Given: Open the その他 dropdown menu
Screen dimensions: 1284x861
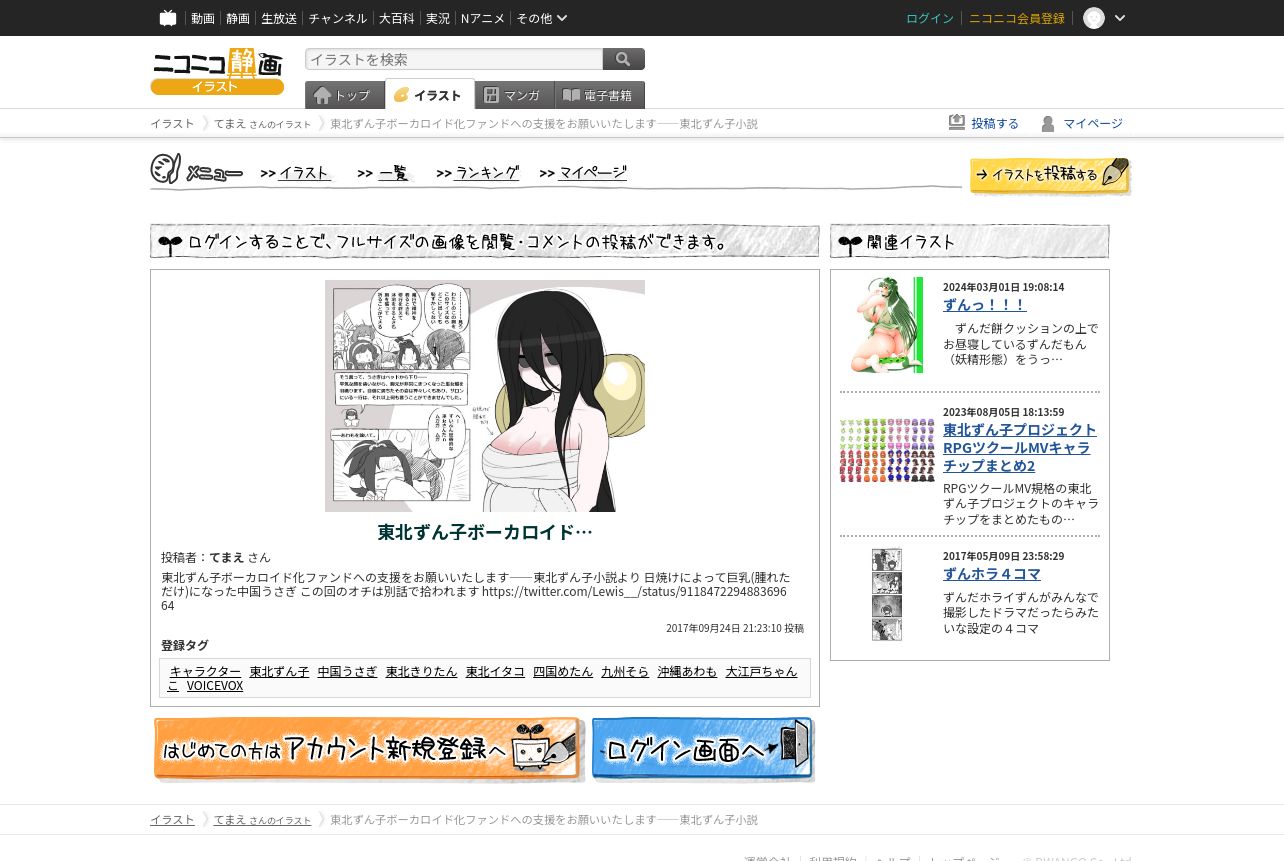Looking at the screenshot, I should click(542, 18).
